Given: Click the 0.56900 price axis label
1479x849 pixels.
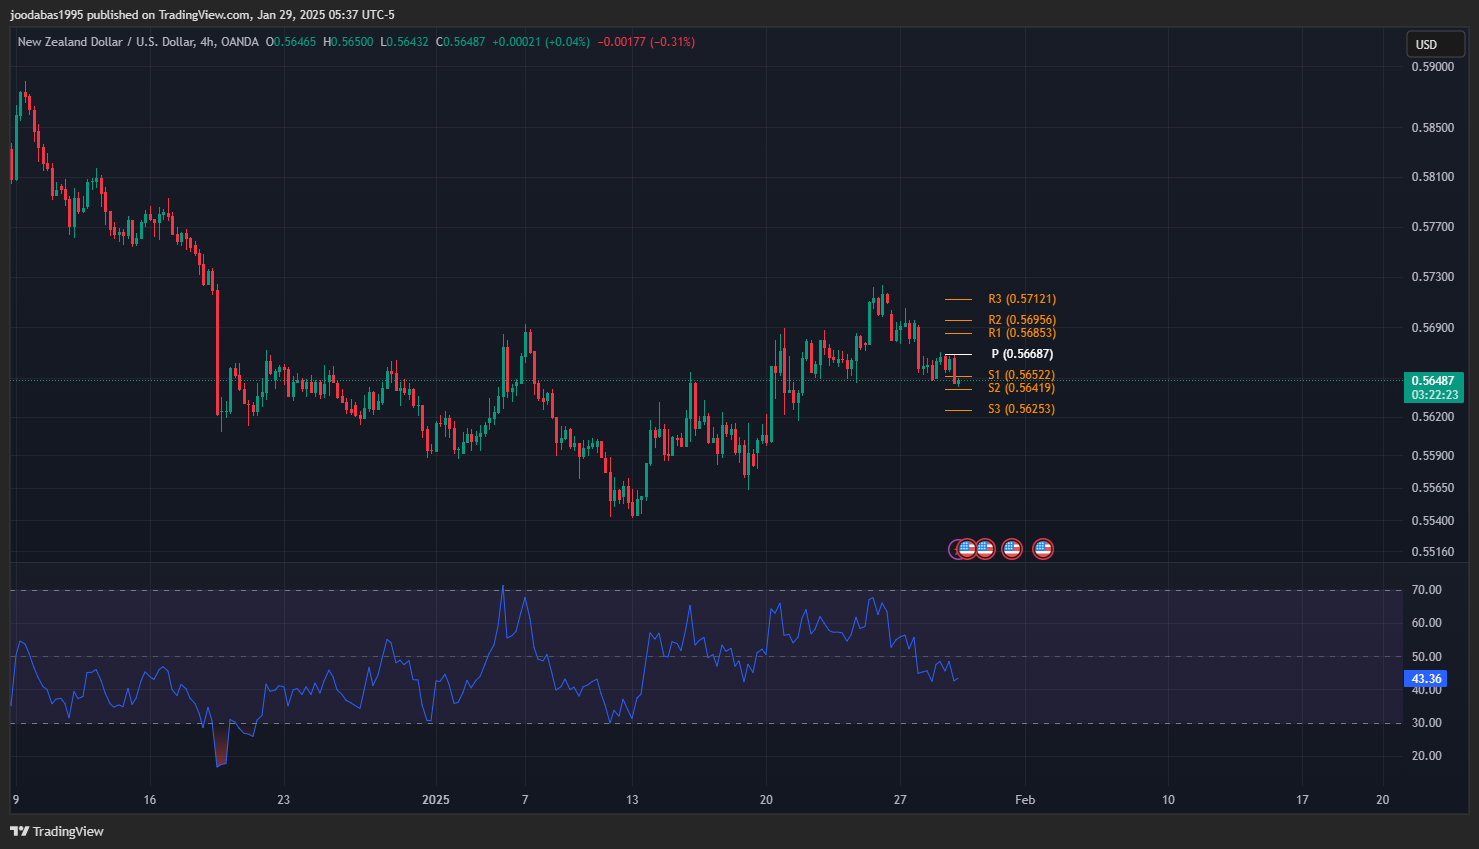Looking at the screenshot, I should point(1433,328).
